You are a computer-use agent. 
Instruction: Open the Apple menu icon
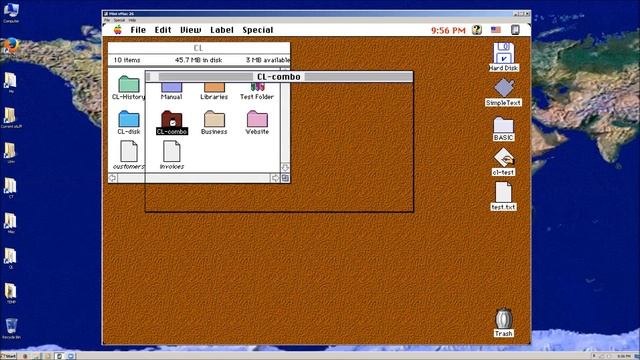[x=118, y=30]
